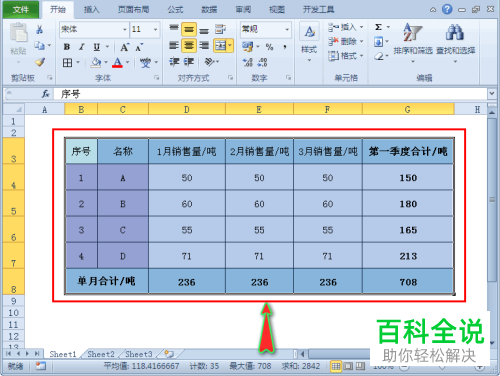Click the fx insert function icon
The height and width of the screenshot is (376, 500).
pyautogui.click(x=45, y=94)
